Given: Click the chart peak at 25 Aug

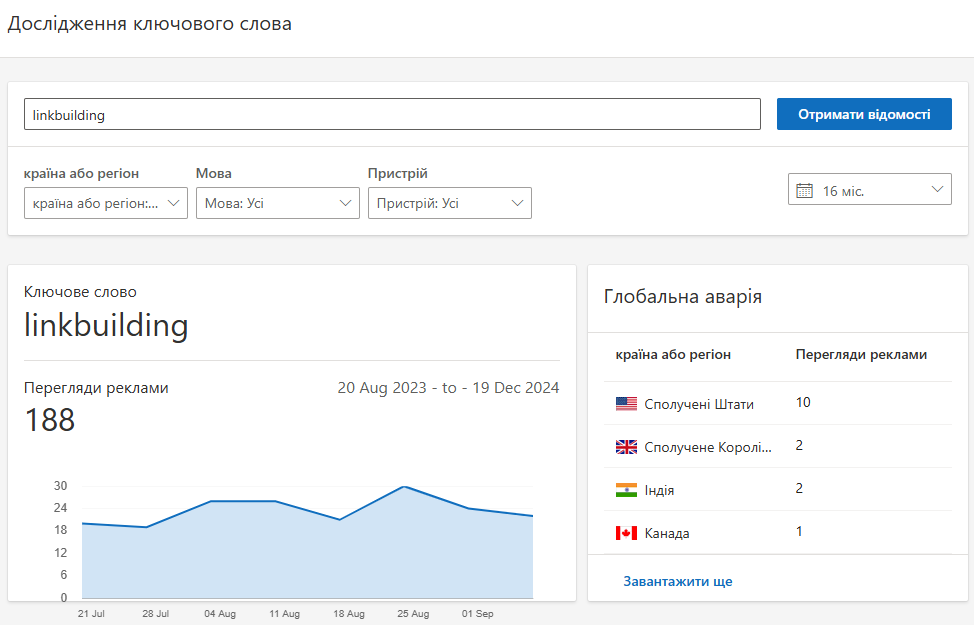Looking at the screenshot, I should 404,487.
